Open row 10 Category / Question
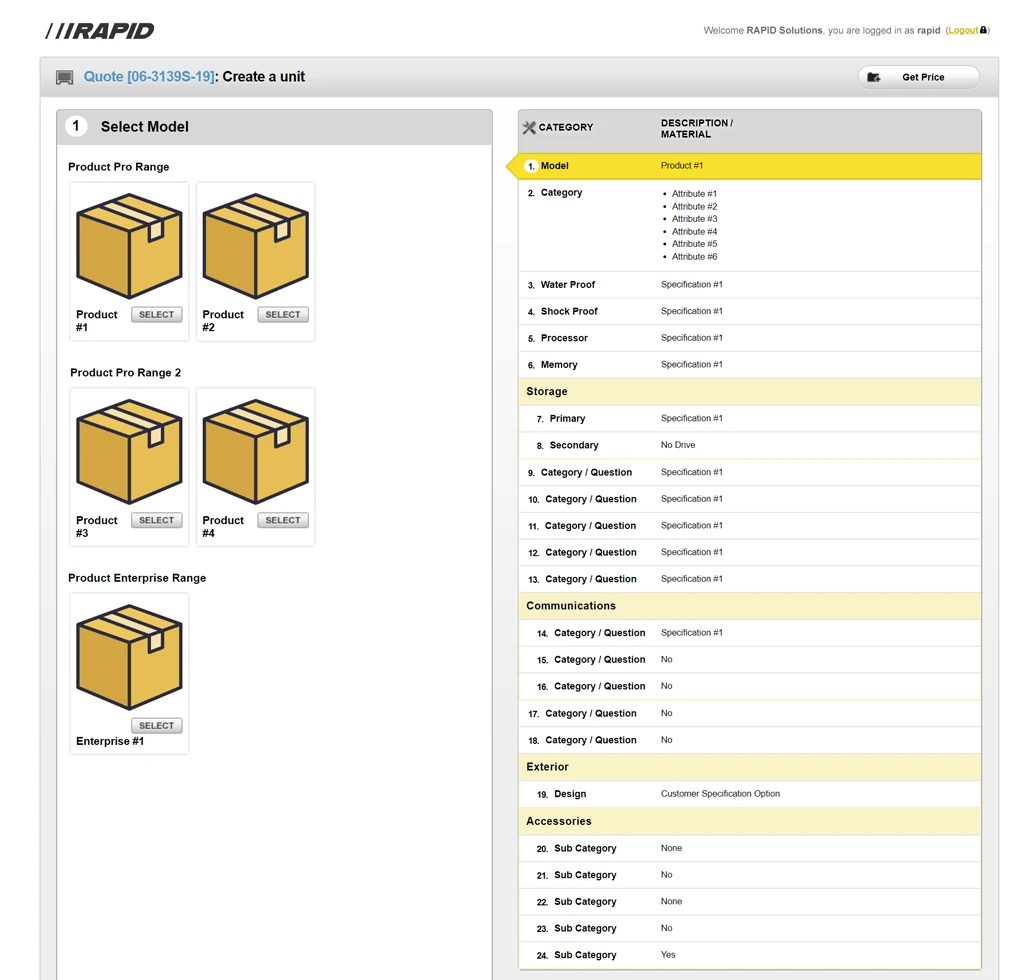The height and width of the screenshot is (980, 1024). [749, 499]
